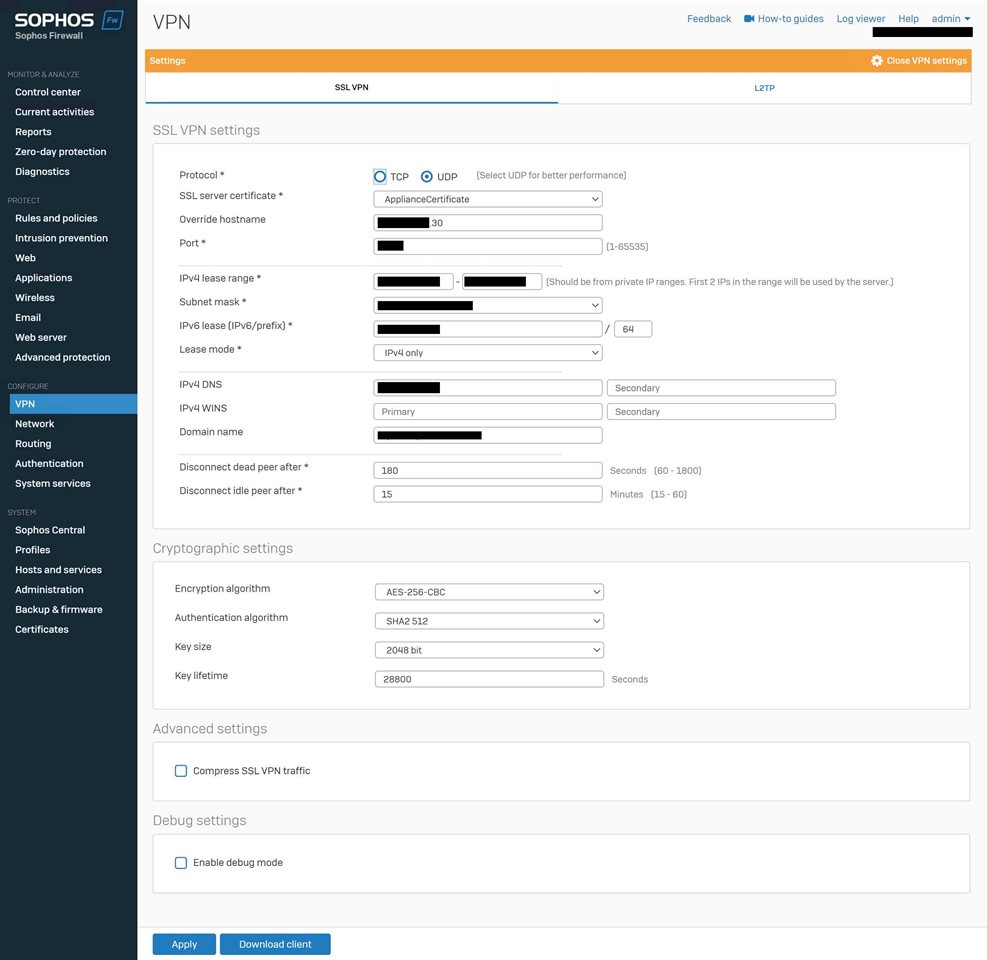Viewport: 987px width, 960px height.
Task: Click the Download client button
Action: click(275, 944)
